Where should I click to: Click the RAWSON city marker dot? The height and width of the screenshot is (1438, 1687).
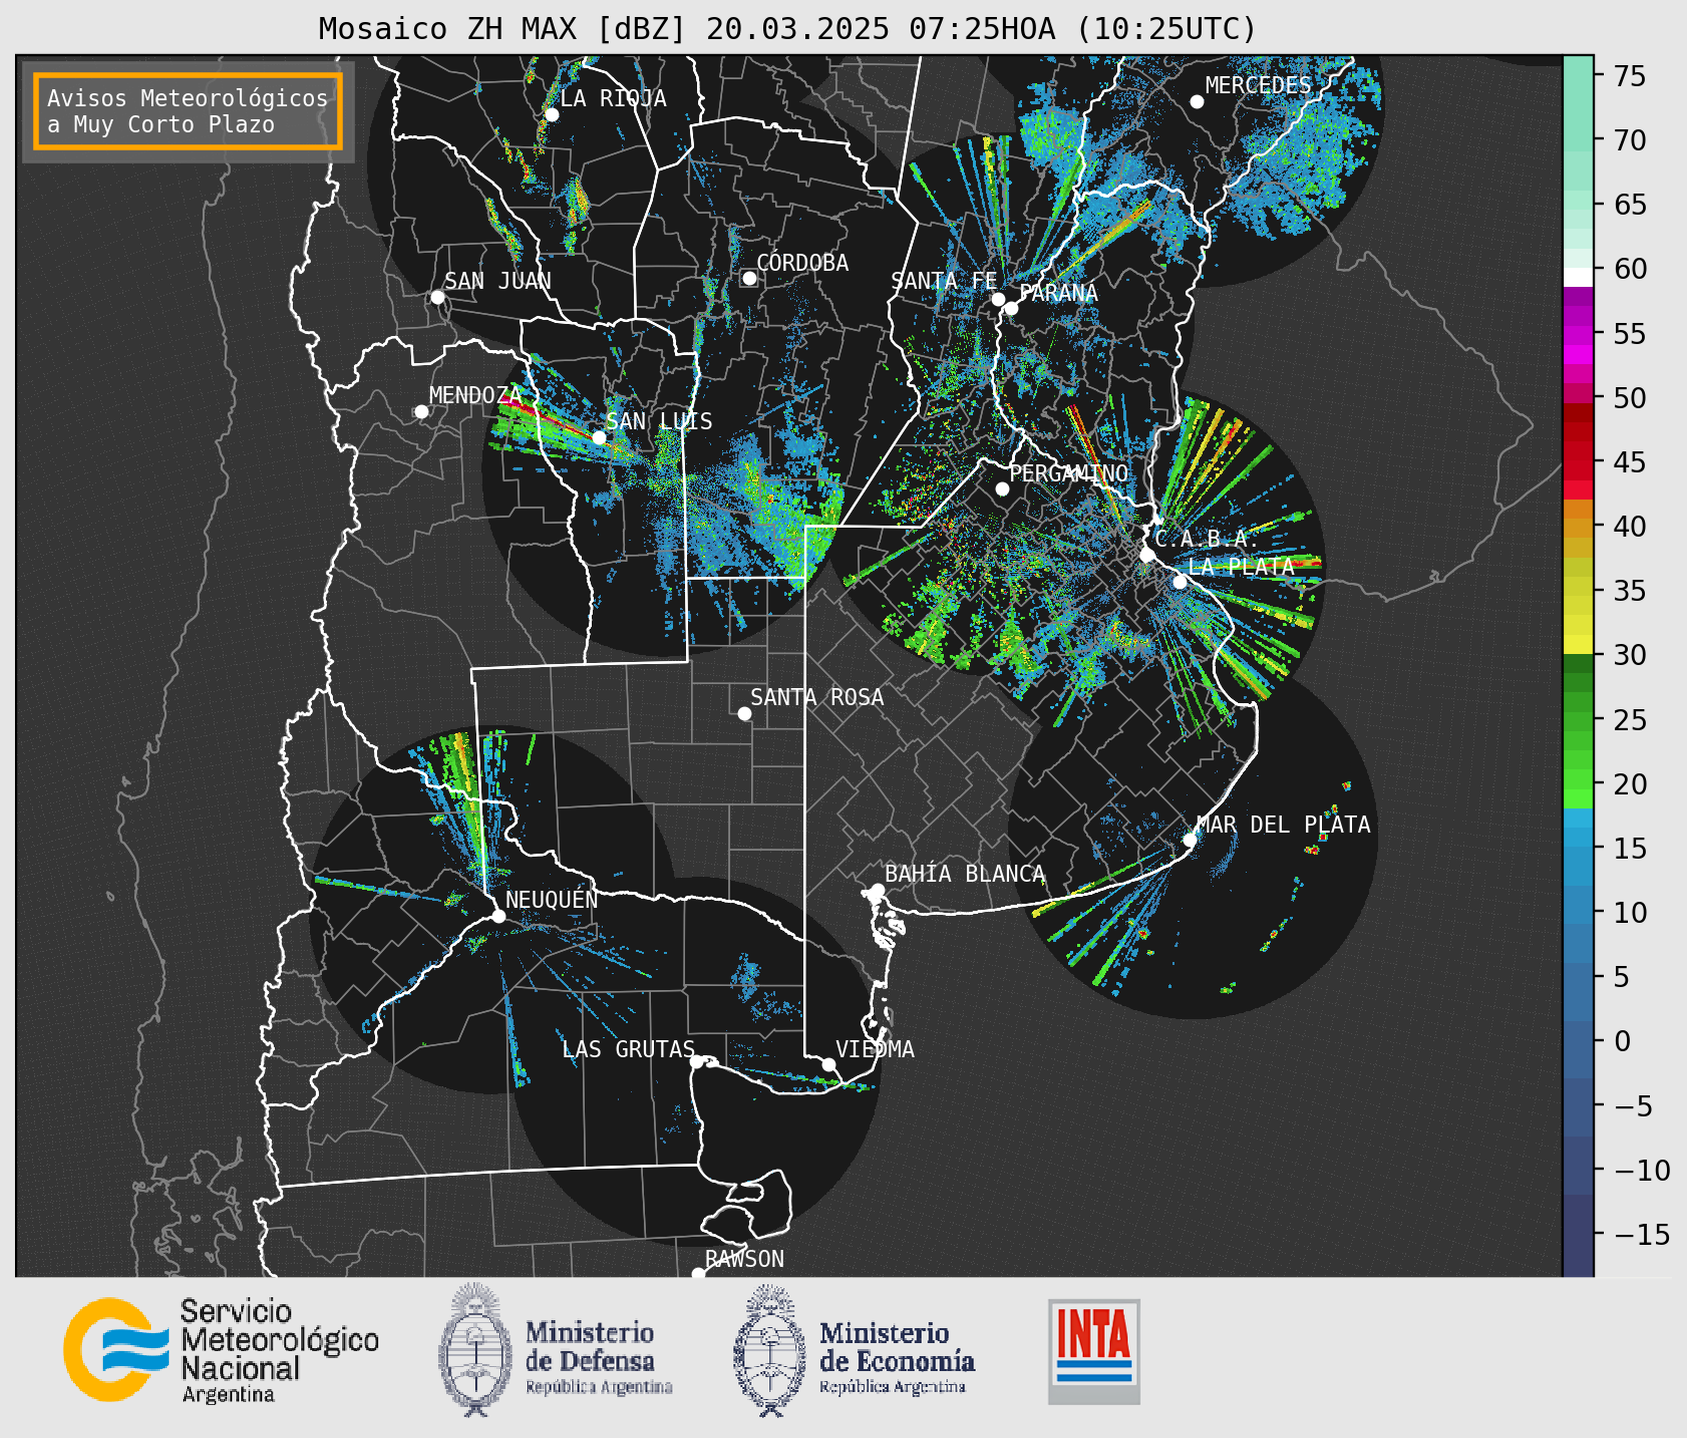click(x=698, y=1274)
